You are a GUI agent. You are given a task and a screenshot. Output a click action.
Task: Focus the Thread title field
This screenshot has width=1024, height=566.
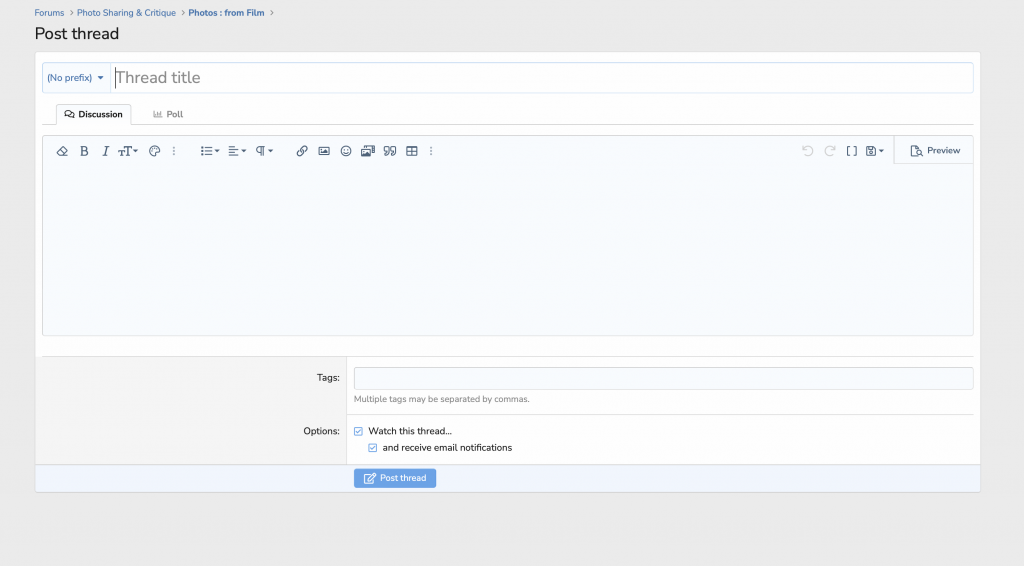[x=542, y=78]
